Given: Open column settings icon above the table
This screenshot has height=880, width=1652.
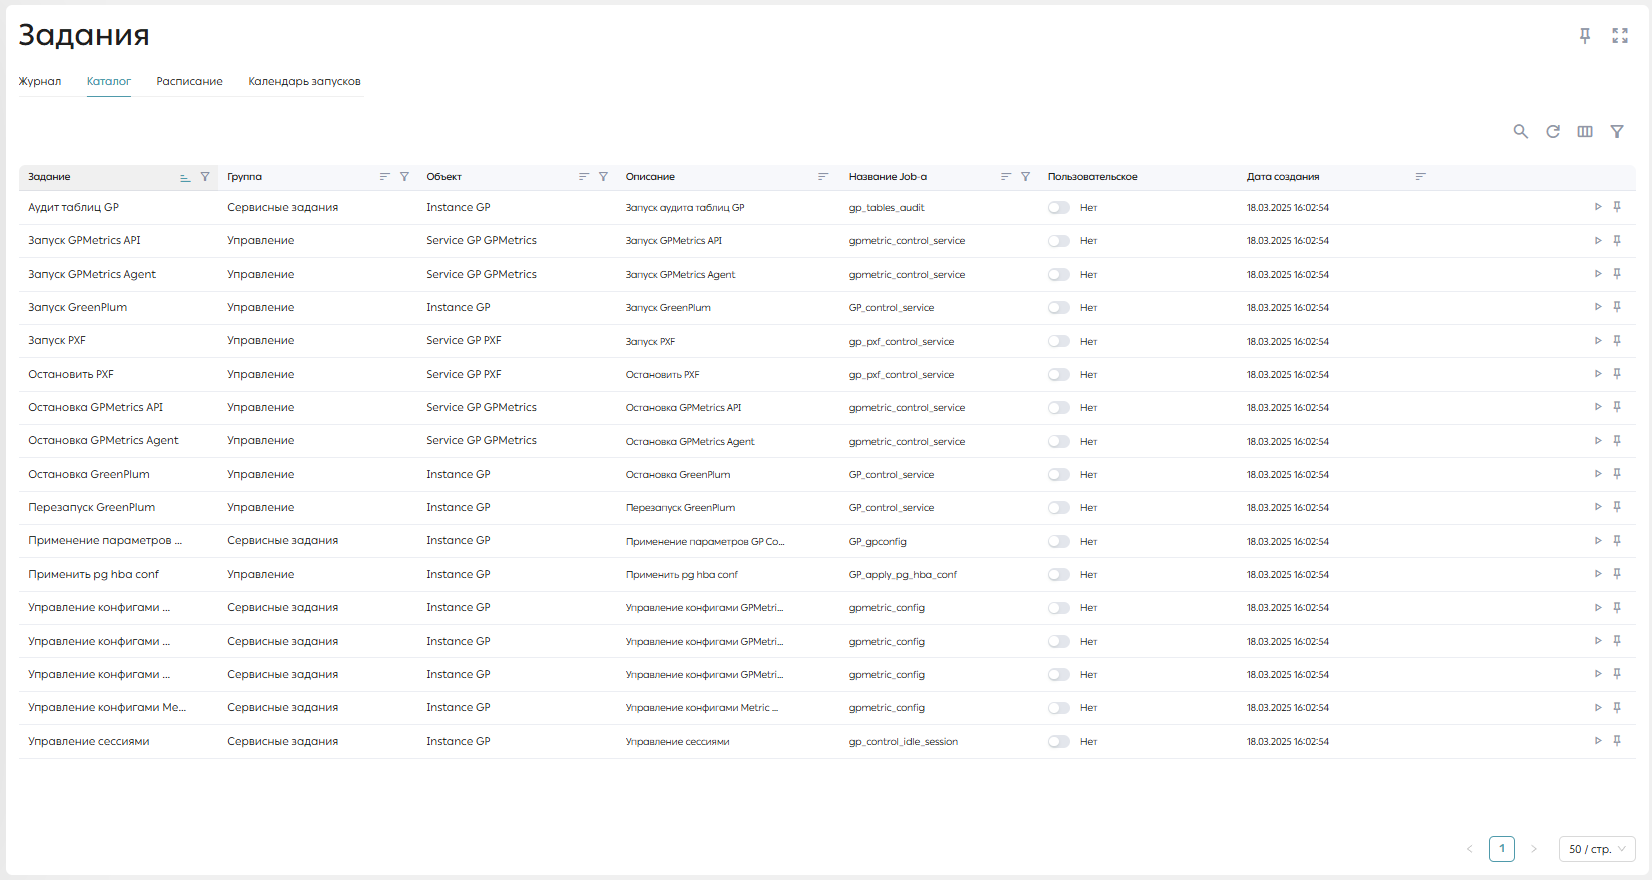Looking at the screenshot, I should (1585, 131).
